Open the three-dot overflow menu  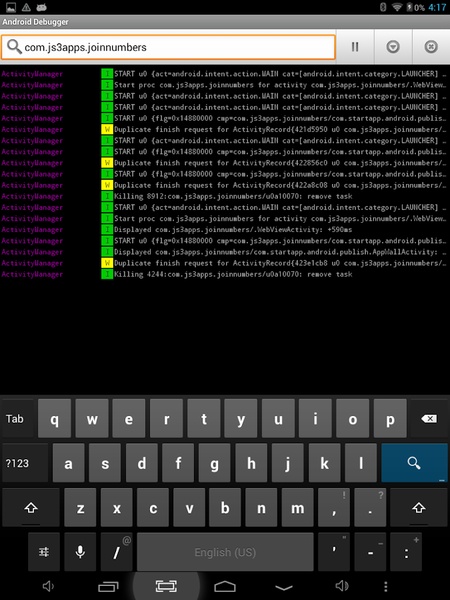pyautogui.click(x=386, y=586)
